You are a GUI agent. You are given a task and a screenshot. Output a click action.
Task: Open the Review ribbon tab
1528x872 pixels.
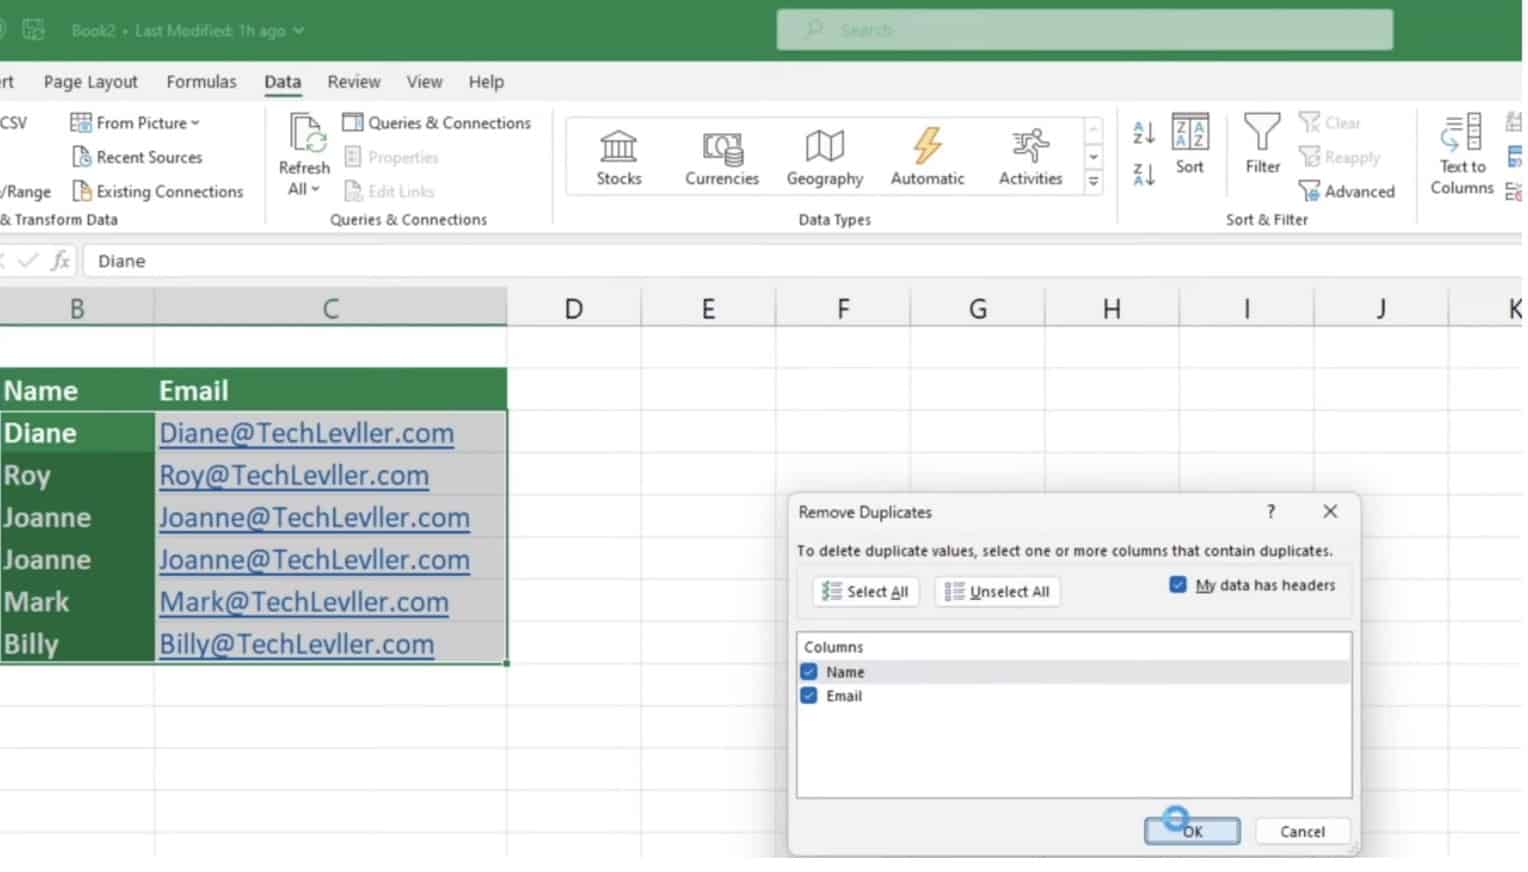(354, 82)
